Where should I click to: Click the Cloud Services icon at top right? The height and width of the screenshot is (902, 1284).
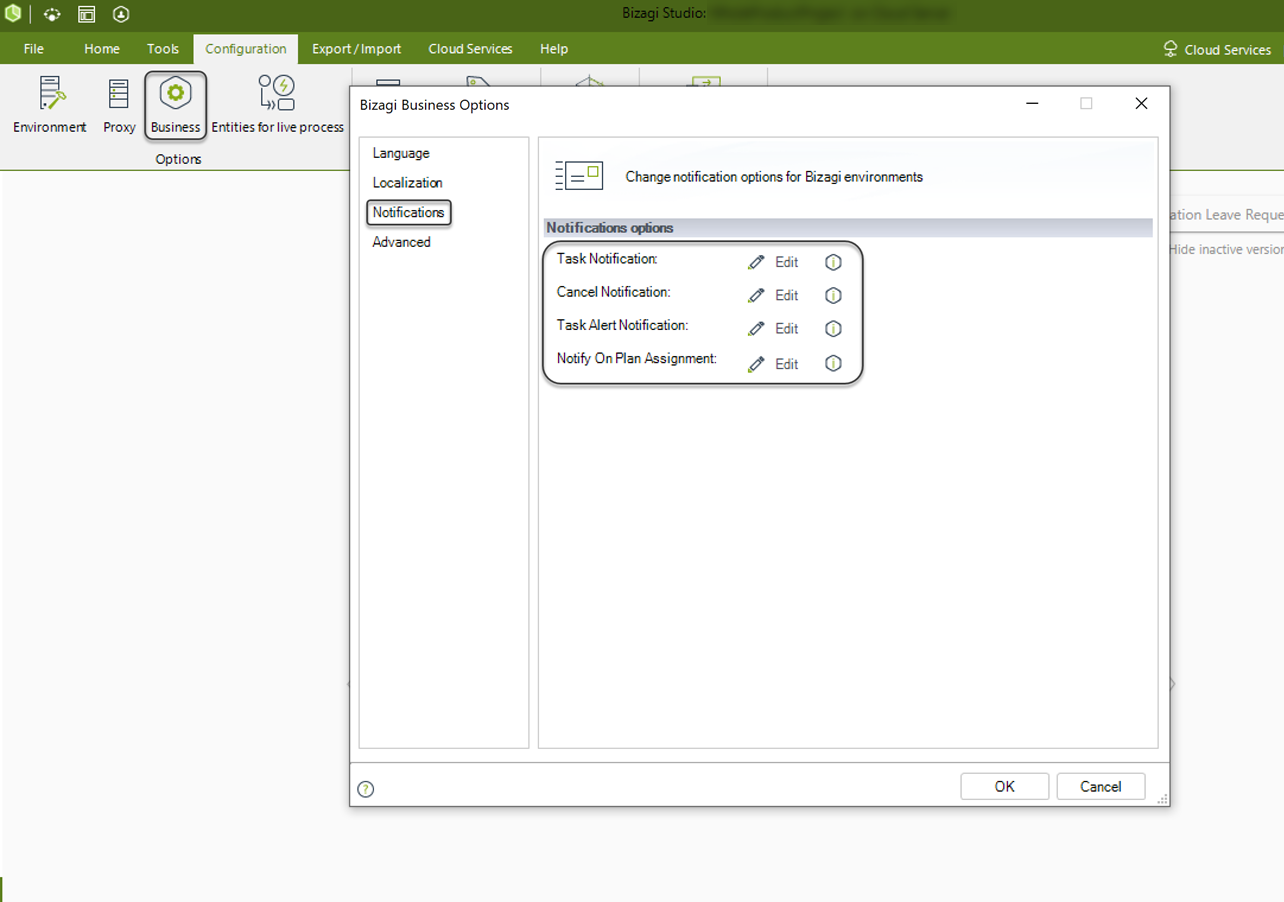[1171, 49]
